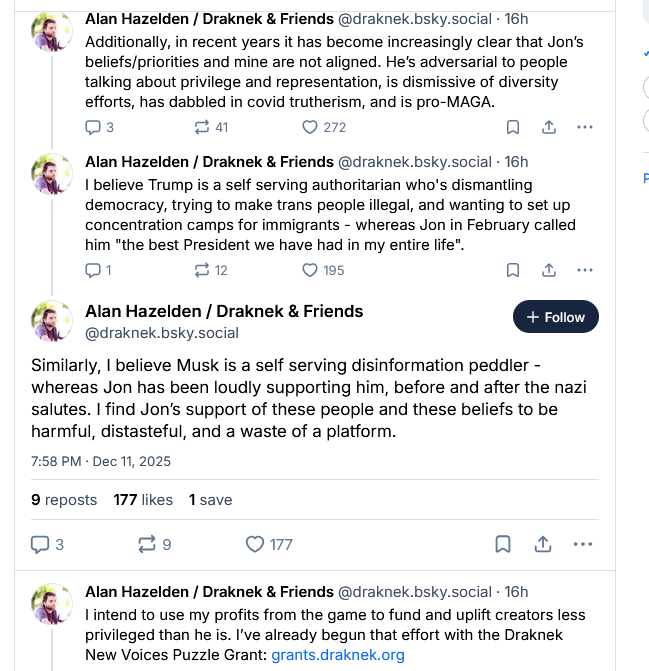Bookmark the main post with 177 likes

click(504, 544)
